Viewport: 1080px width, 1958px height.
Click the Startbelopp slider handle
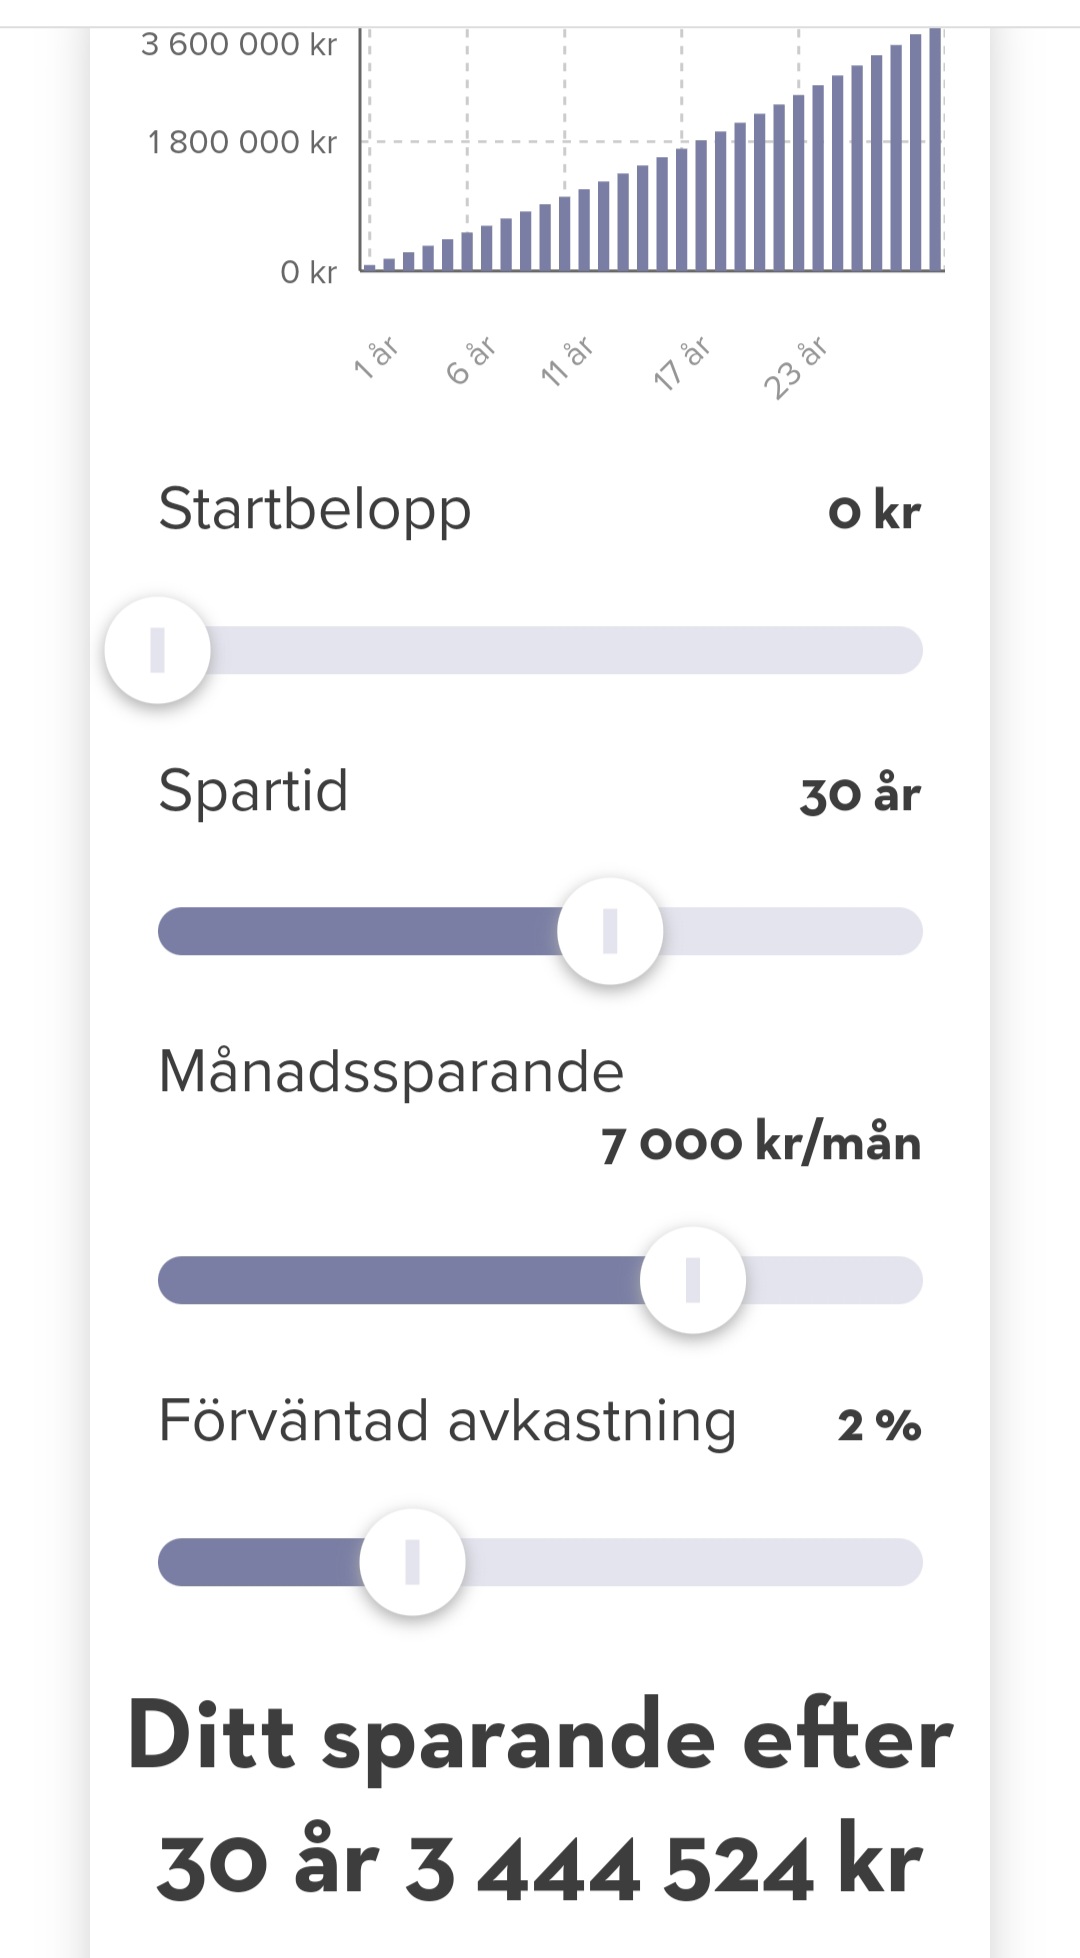(x=158, y=650)
